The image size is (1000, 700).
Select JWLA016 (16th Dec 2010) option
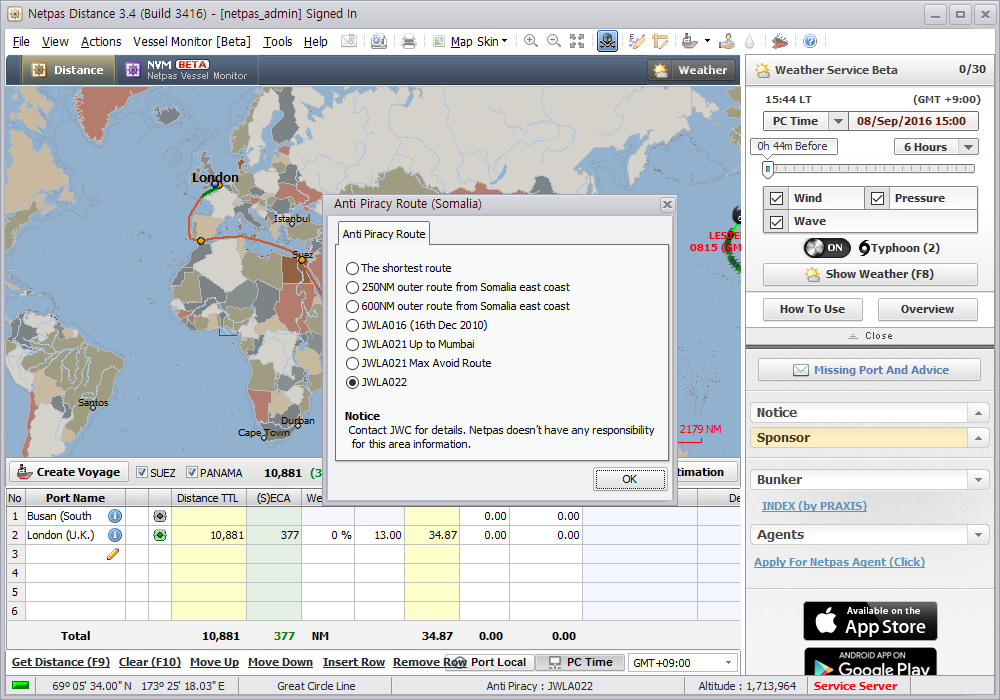click(352, 325)
